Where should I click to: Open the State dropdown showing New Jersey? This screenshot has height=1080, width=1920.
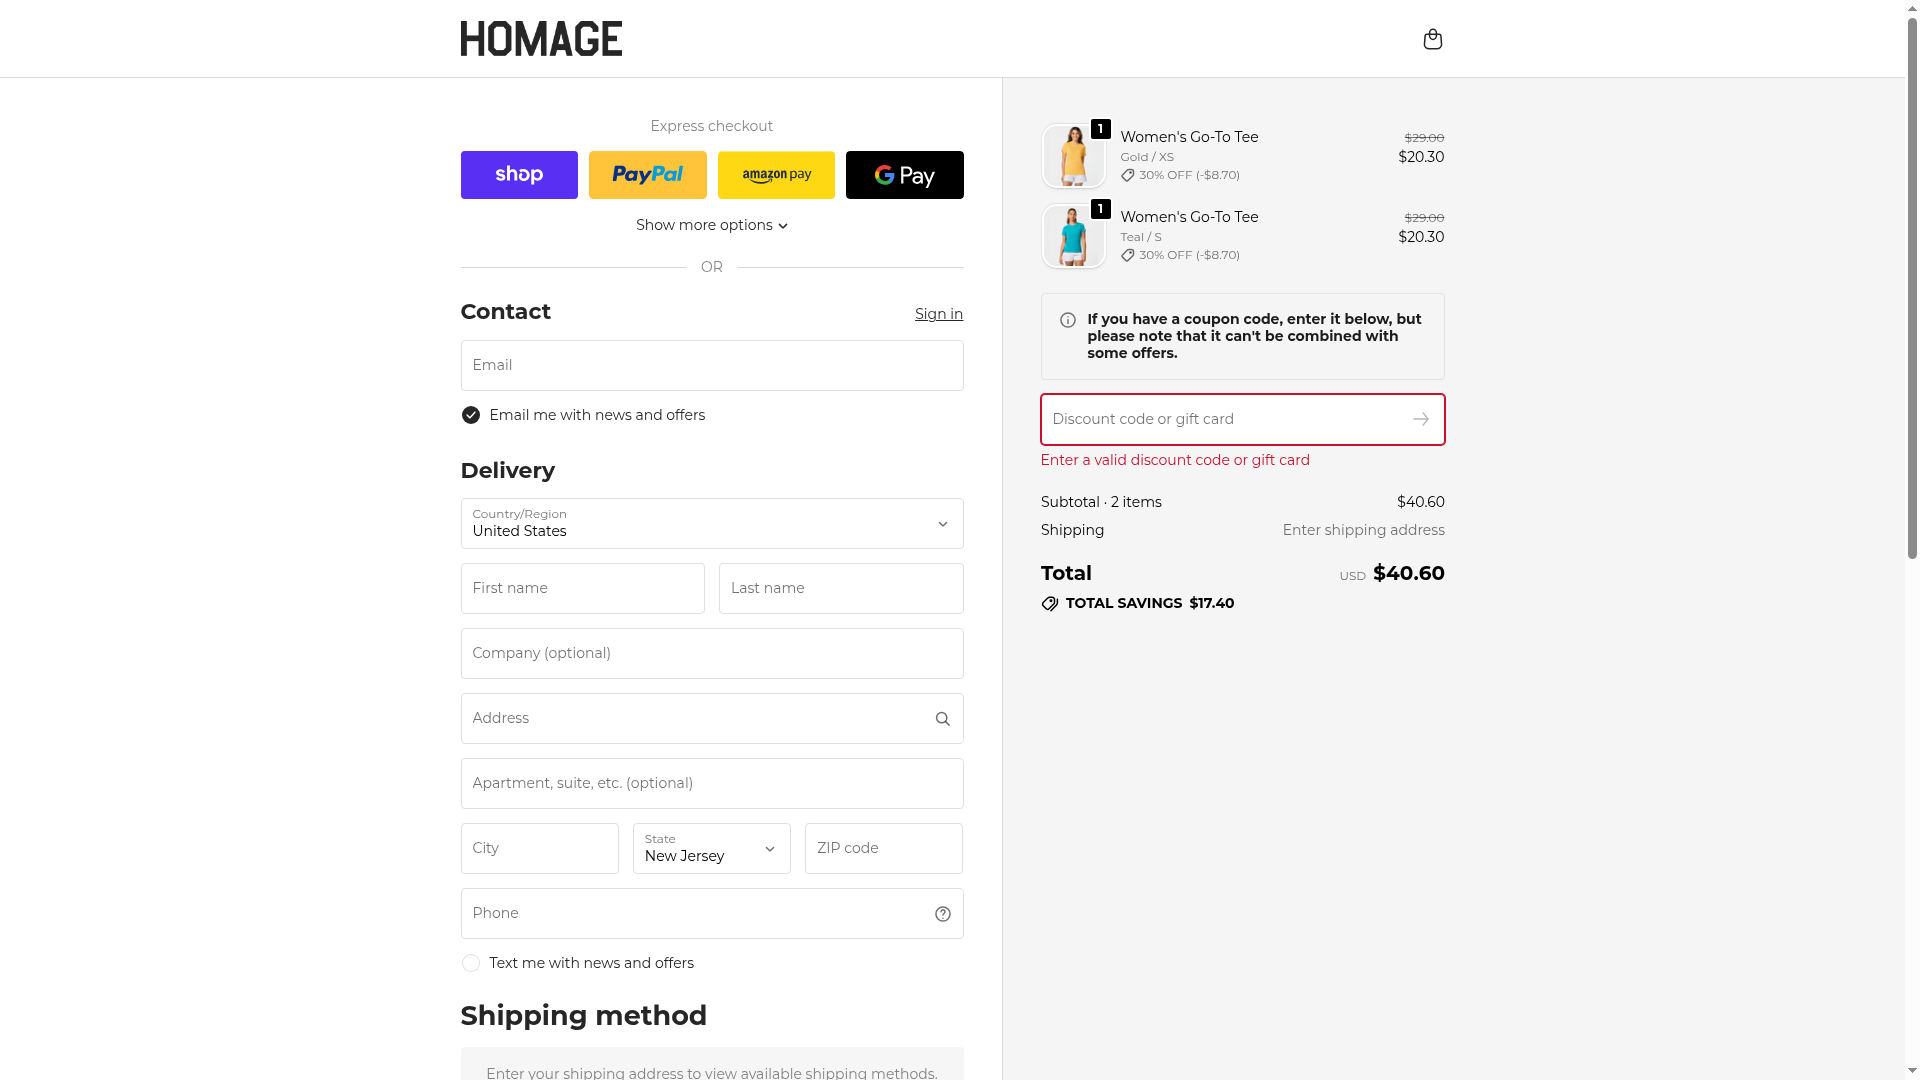click(x=711, y=849)
